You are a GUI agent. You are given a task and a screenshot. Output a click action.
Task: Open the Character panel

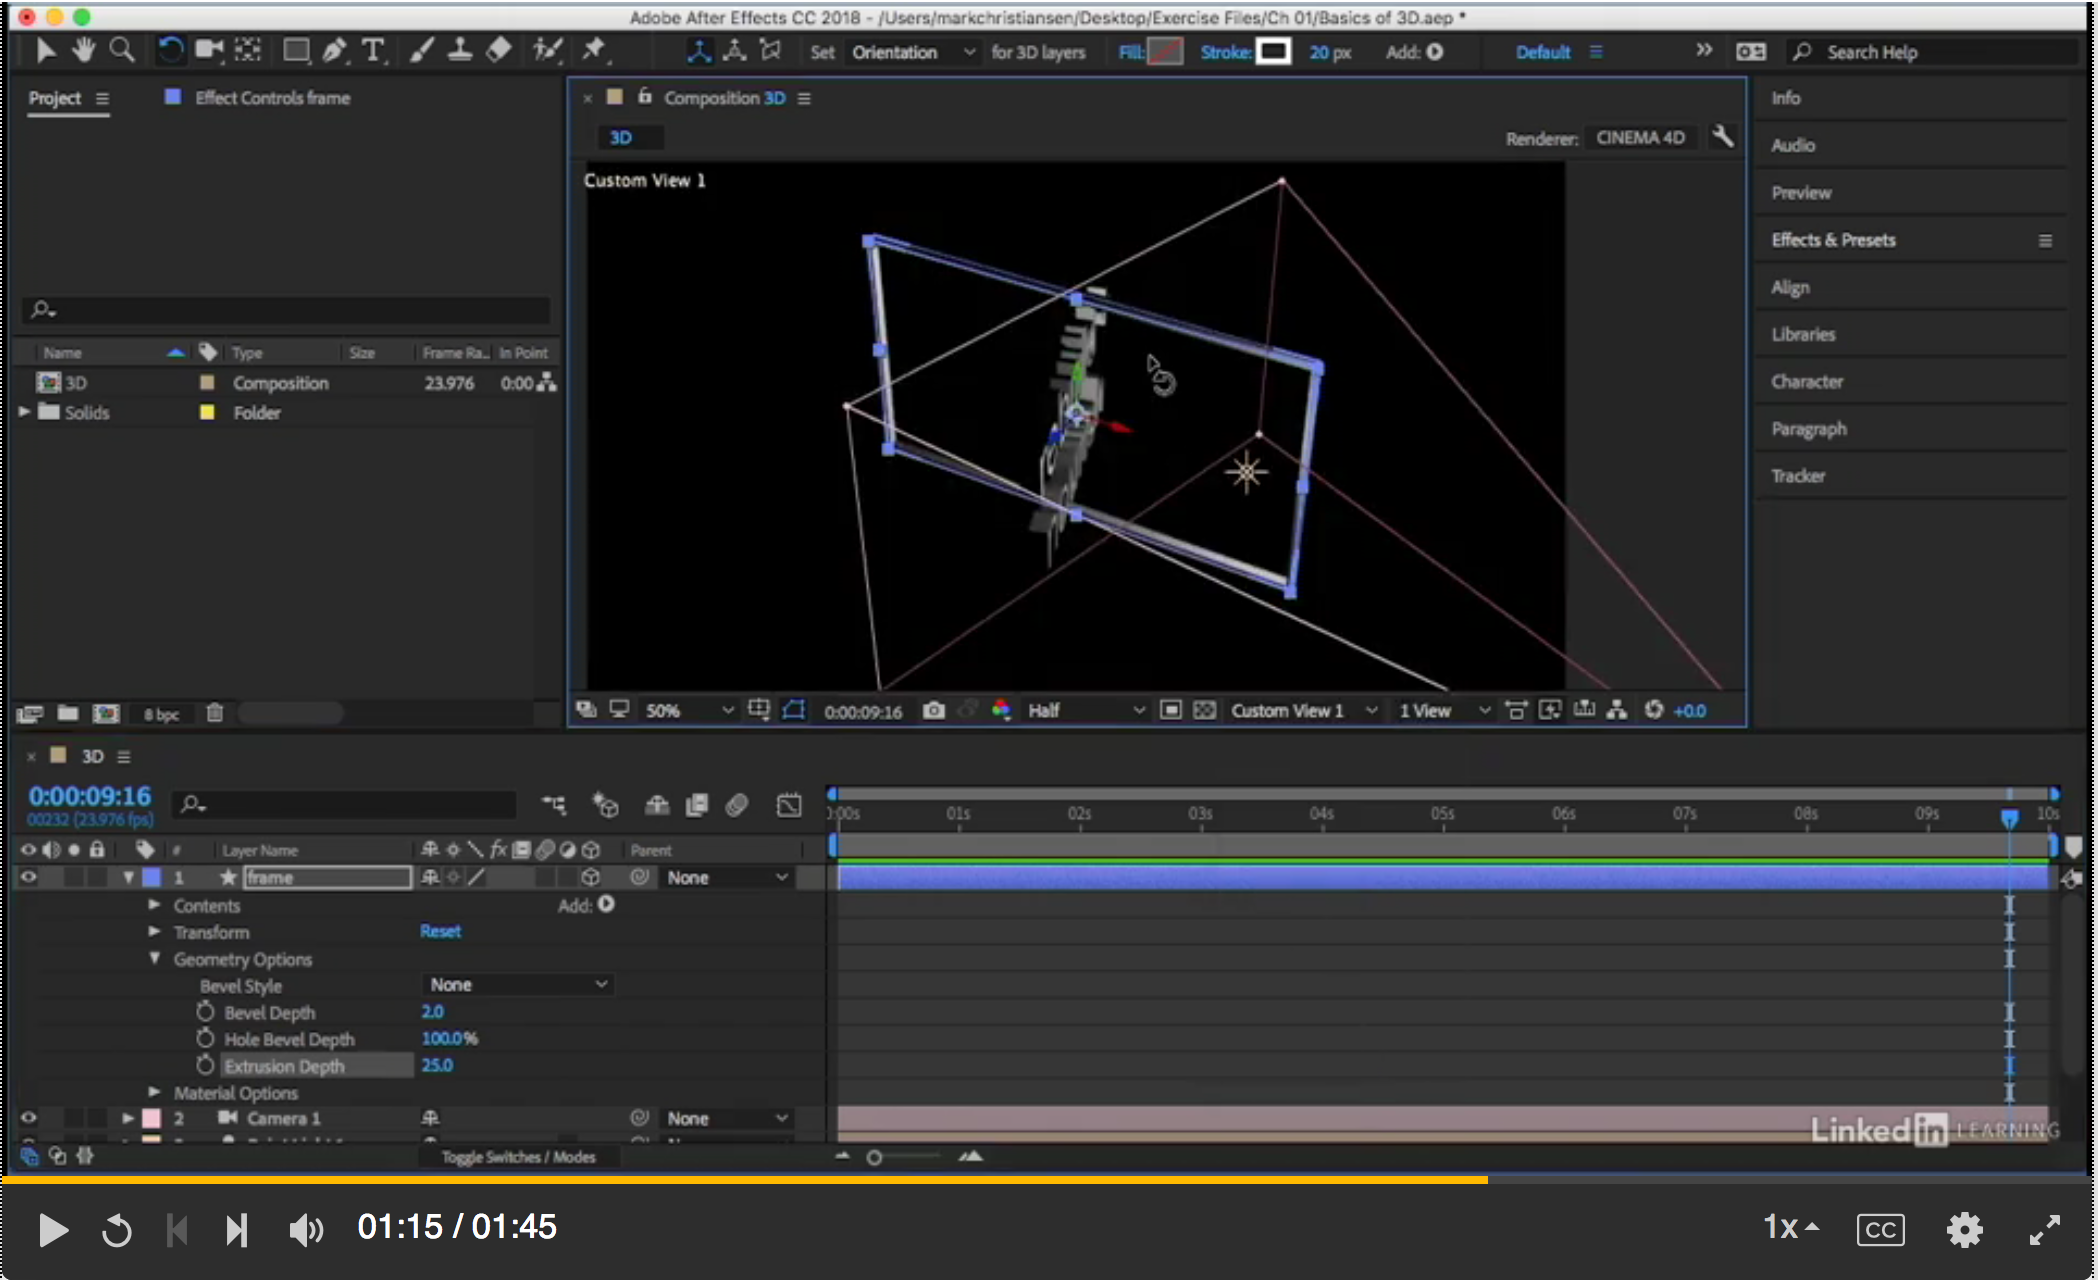pyautogui.click(x=1807, y=381)
